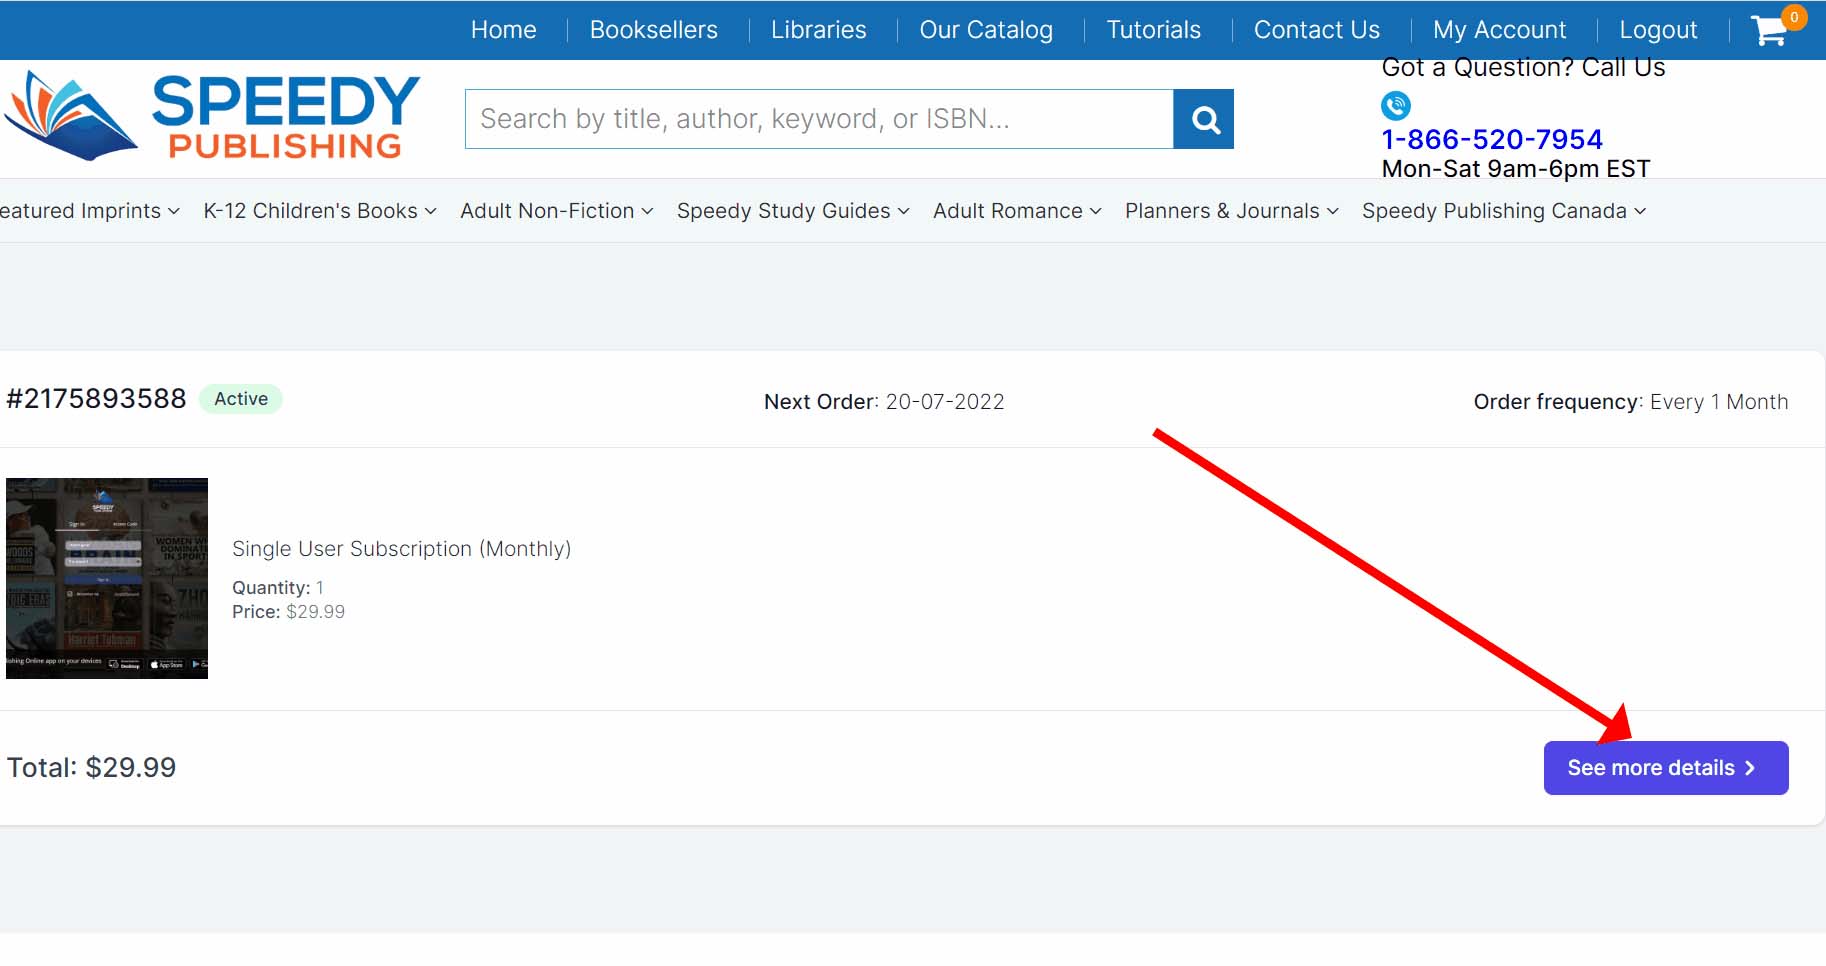Click the Next Order date 20-07-2022
This screenshot has width=1826, height=966.
pos(945,402)
